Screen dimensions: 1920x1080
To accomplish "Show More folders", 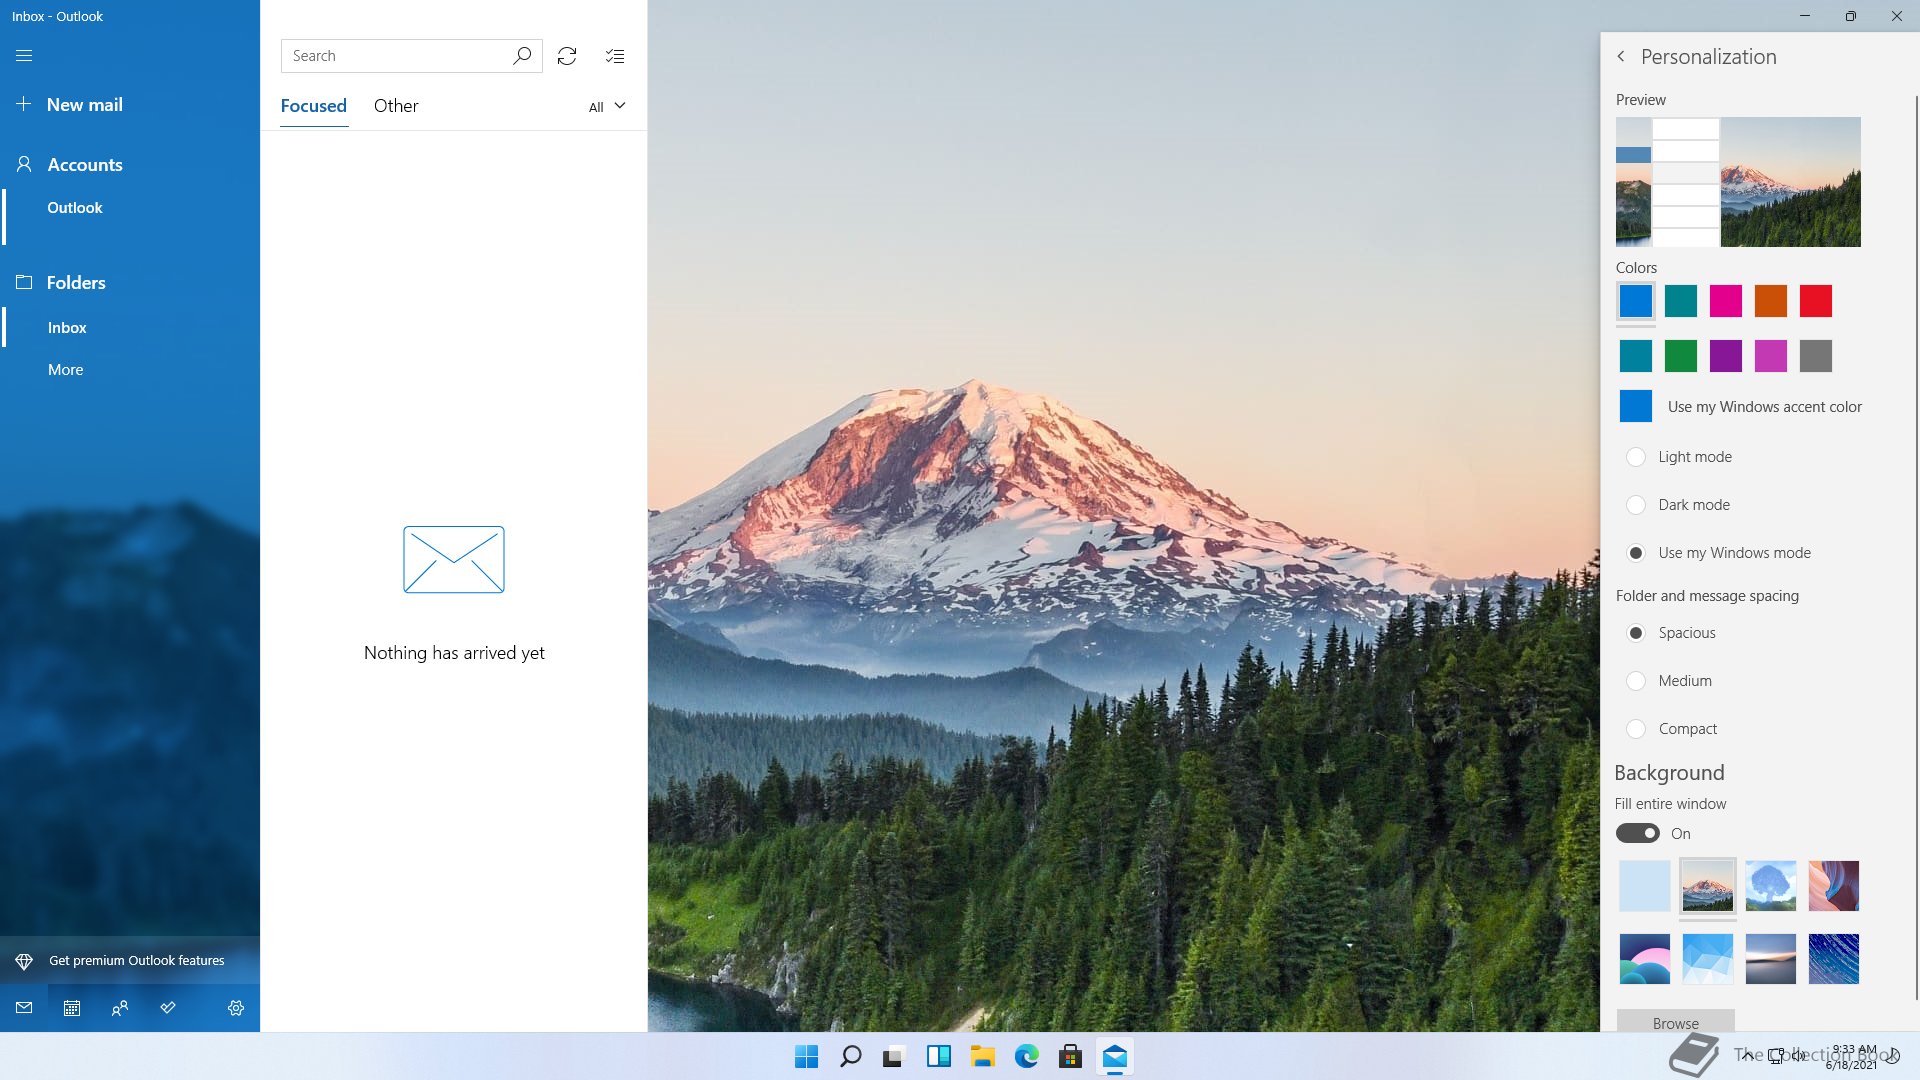I will pyautogui.click(x=66, y=370).
